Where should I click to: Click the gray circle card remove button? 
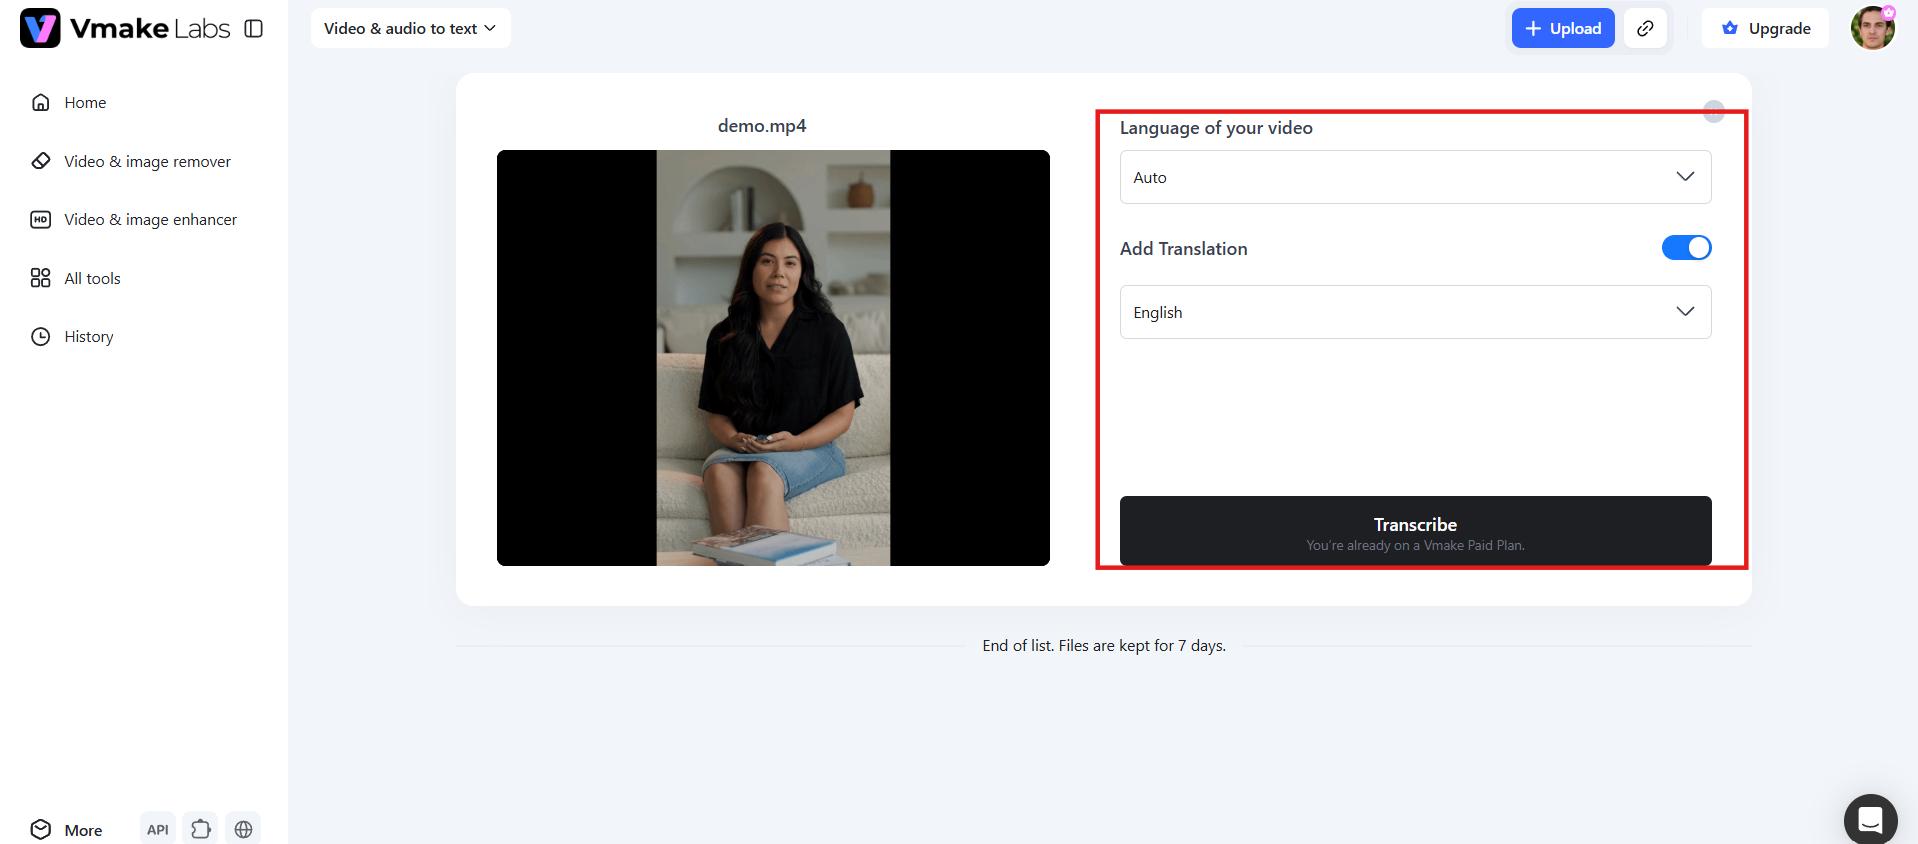[1714, 111]
